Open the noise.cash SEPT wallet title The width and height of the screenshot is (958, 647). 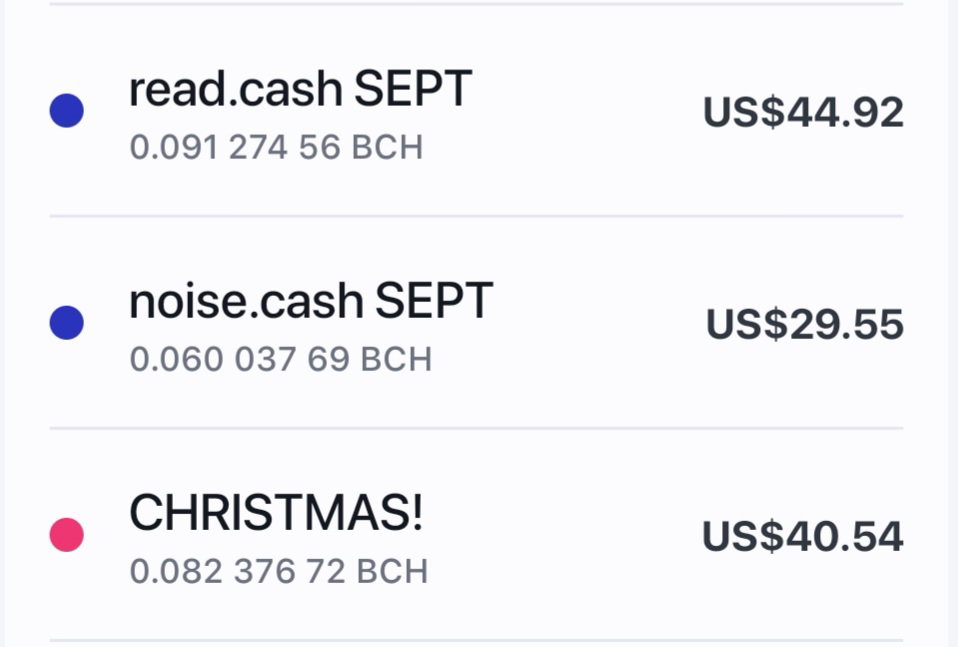coord(312,301)
